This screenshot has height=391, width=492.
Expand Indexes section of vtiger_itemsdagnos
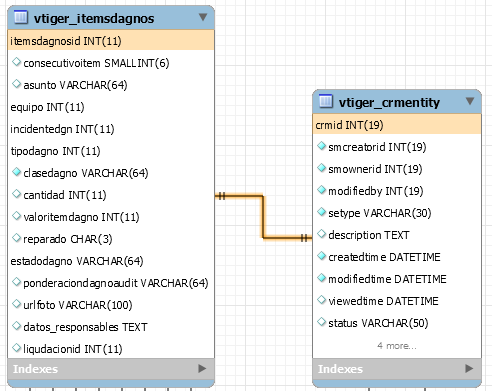tap(202, 368)
